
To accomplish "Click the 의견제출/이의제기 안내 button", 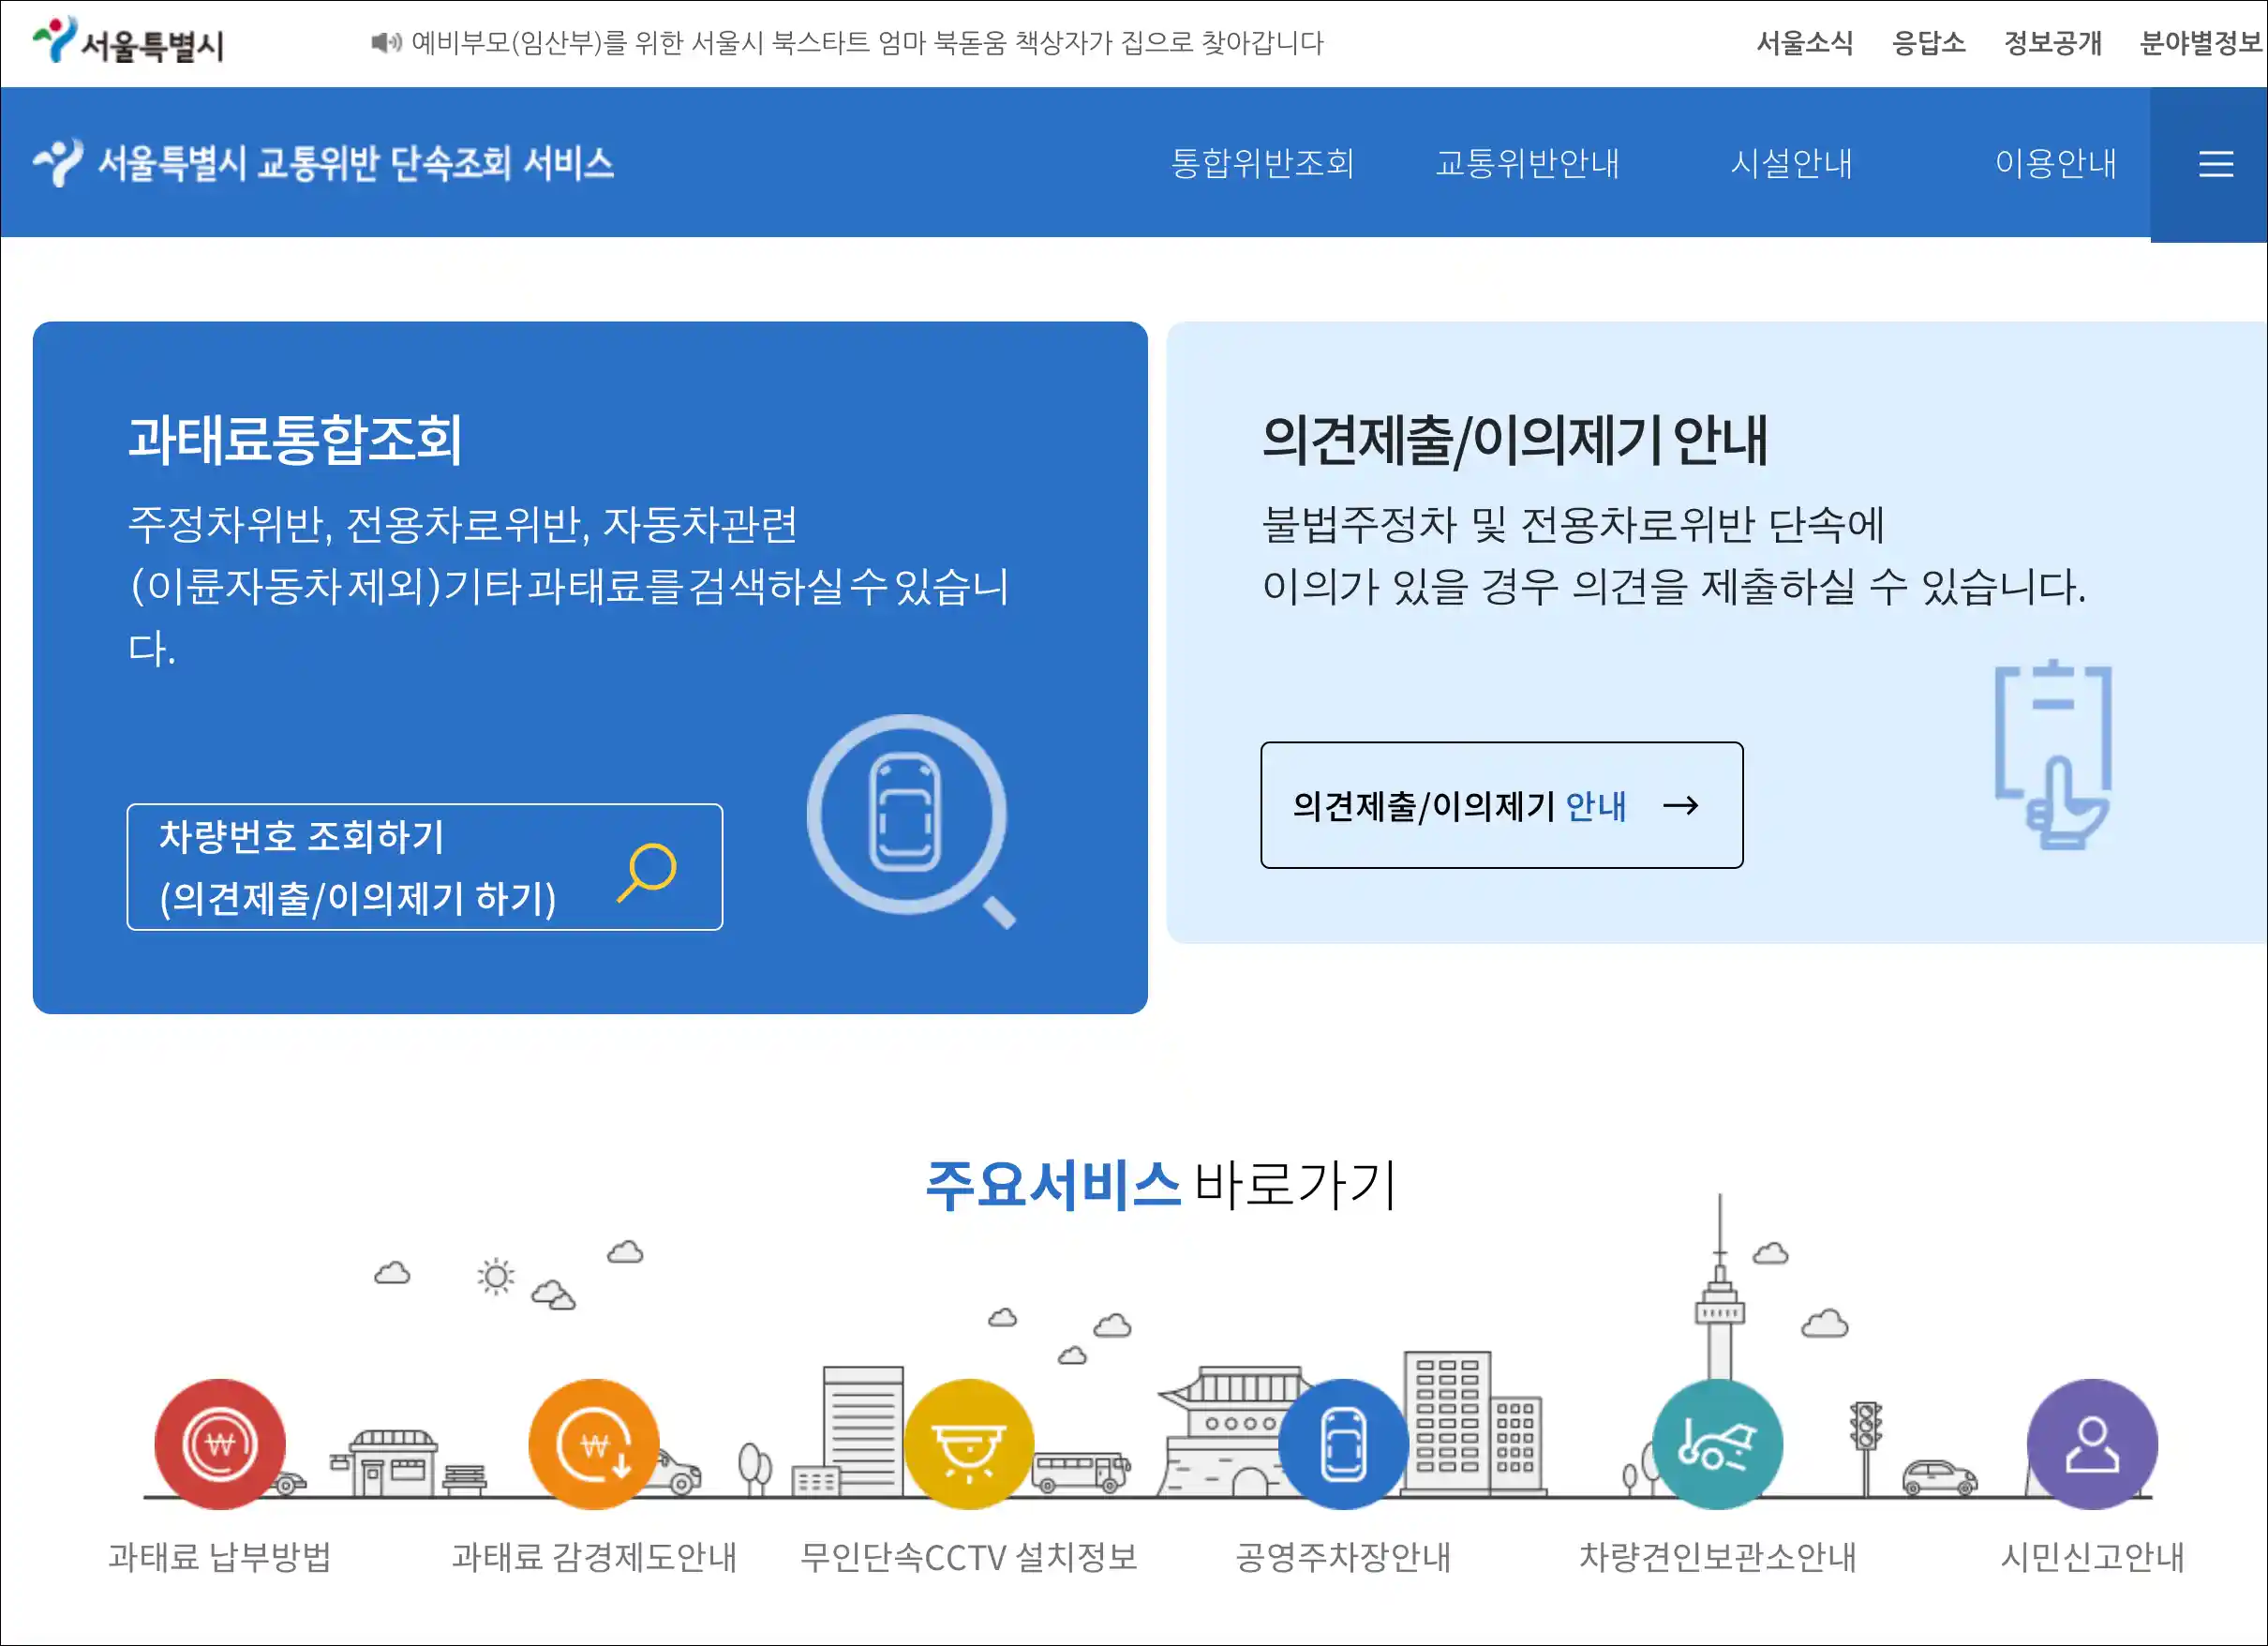I will 1501,805.
